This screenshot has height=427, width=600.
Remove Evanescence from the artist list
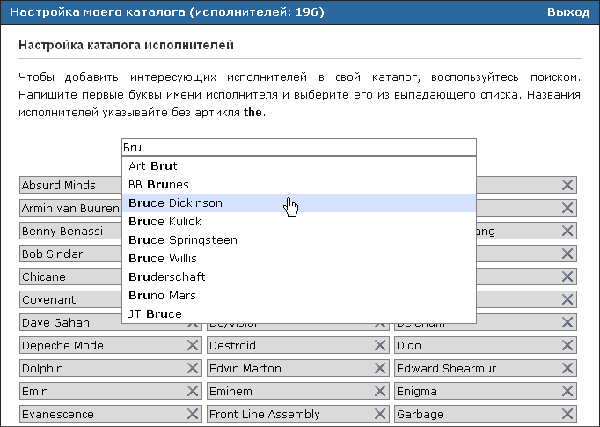(x=192, y=414)
